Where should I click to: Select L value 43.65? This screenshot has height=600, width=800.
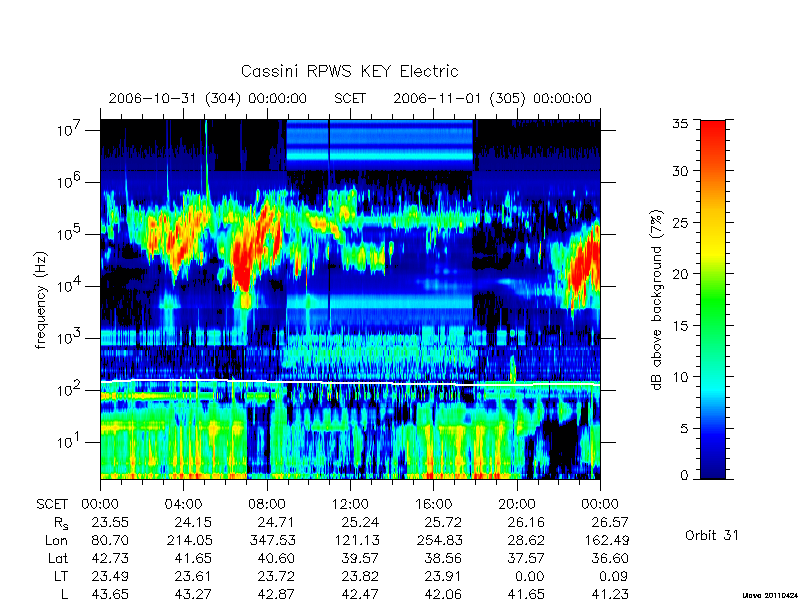click(x=110, y=593)
